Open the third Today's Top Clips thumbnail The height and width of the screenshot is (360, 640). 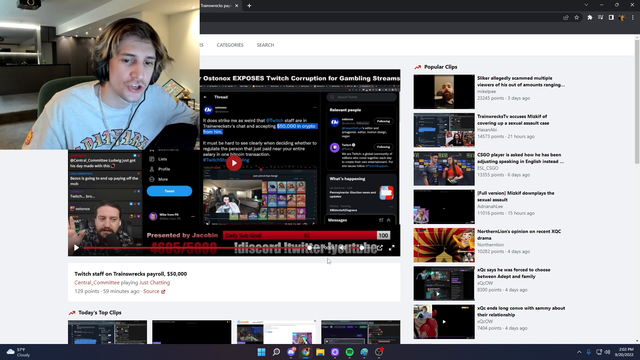coord(276,332)
